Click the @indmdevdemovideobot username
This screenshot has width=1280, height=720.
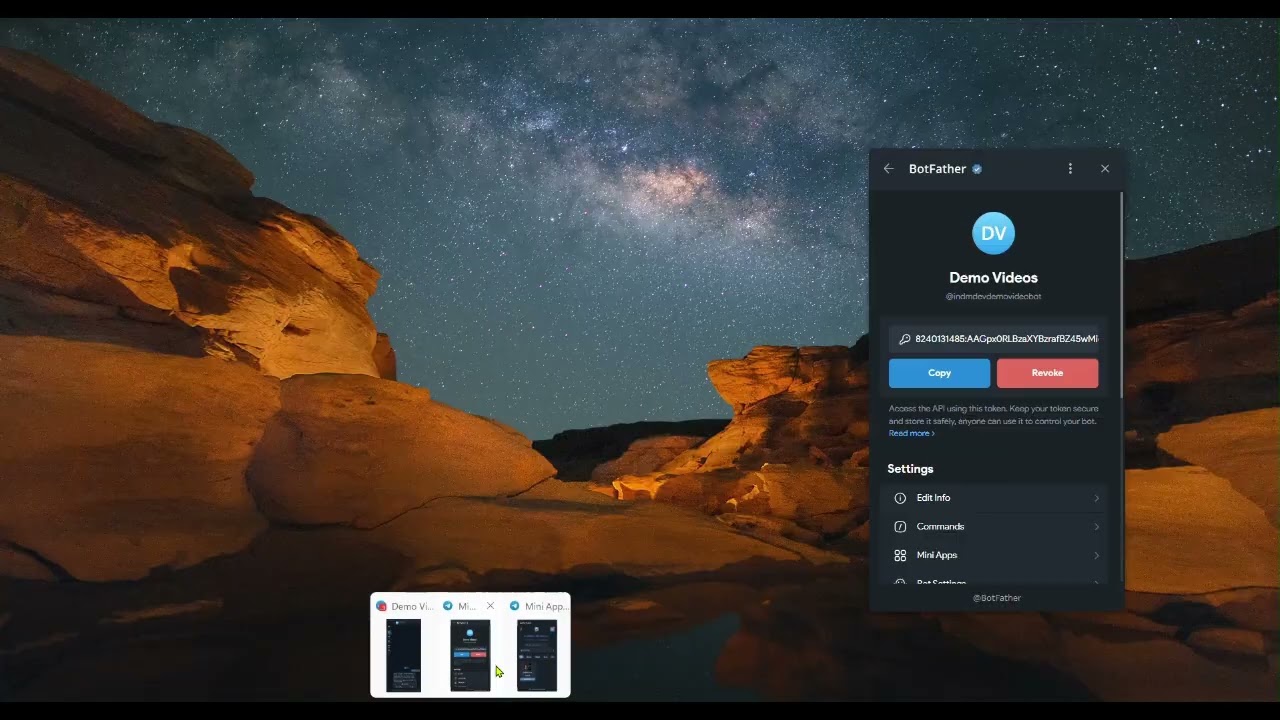(x=993, y=297)
